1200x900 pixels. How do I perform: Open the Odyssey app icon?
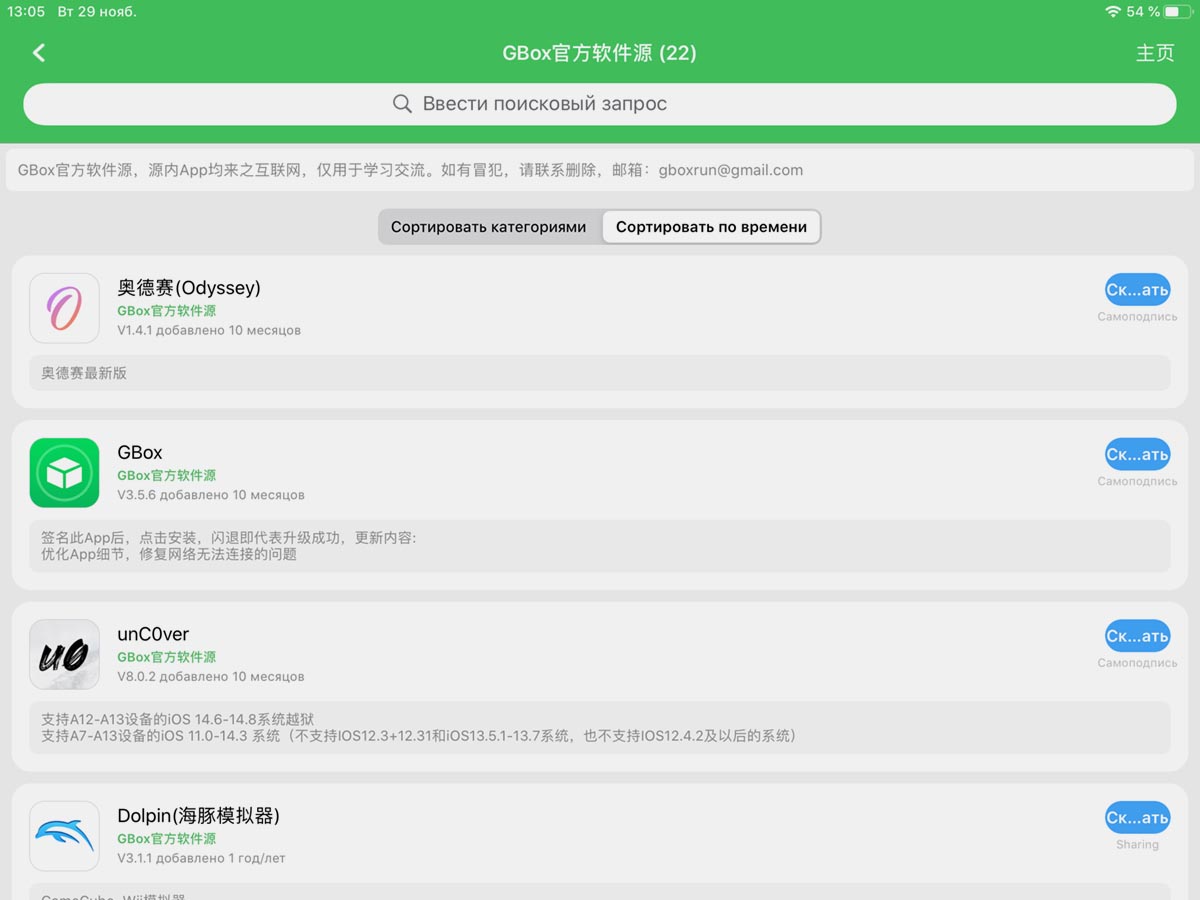(64, 308)
